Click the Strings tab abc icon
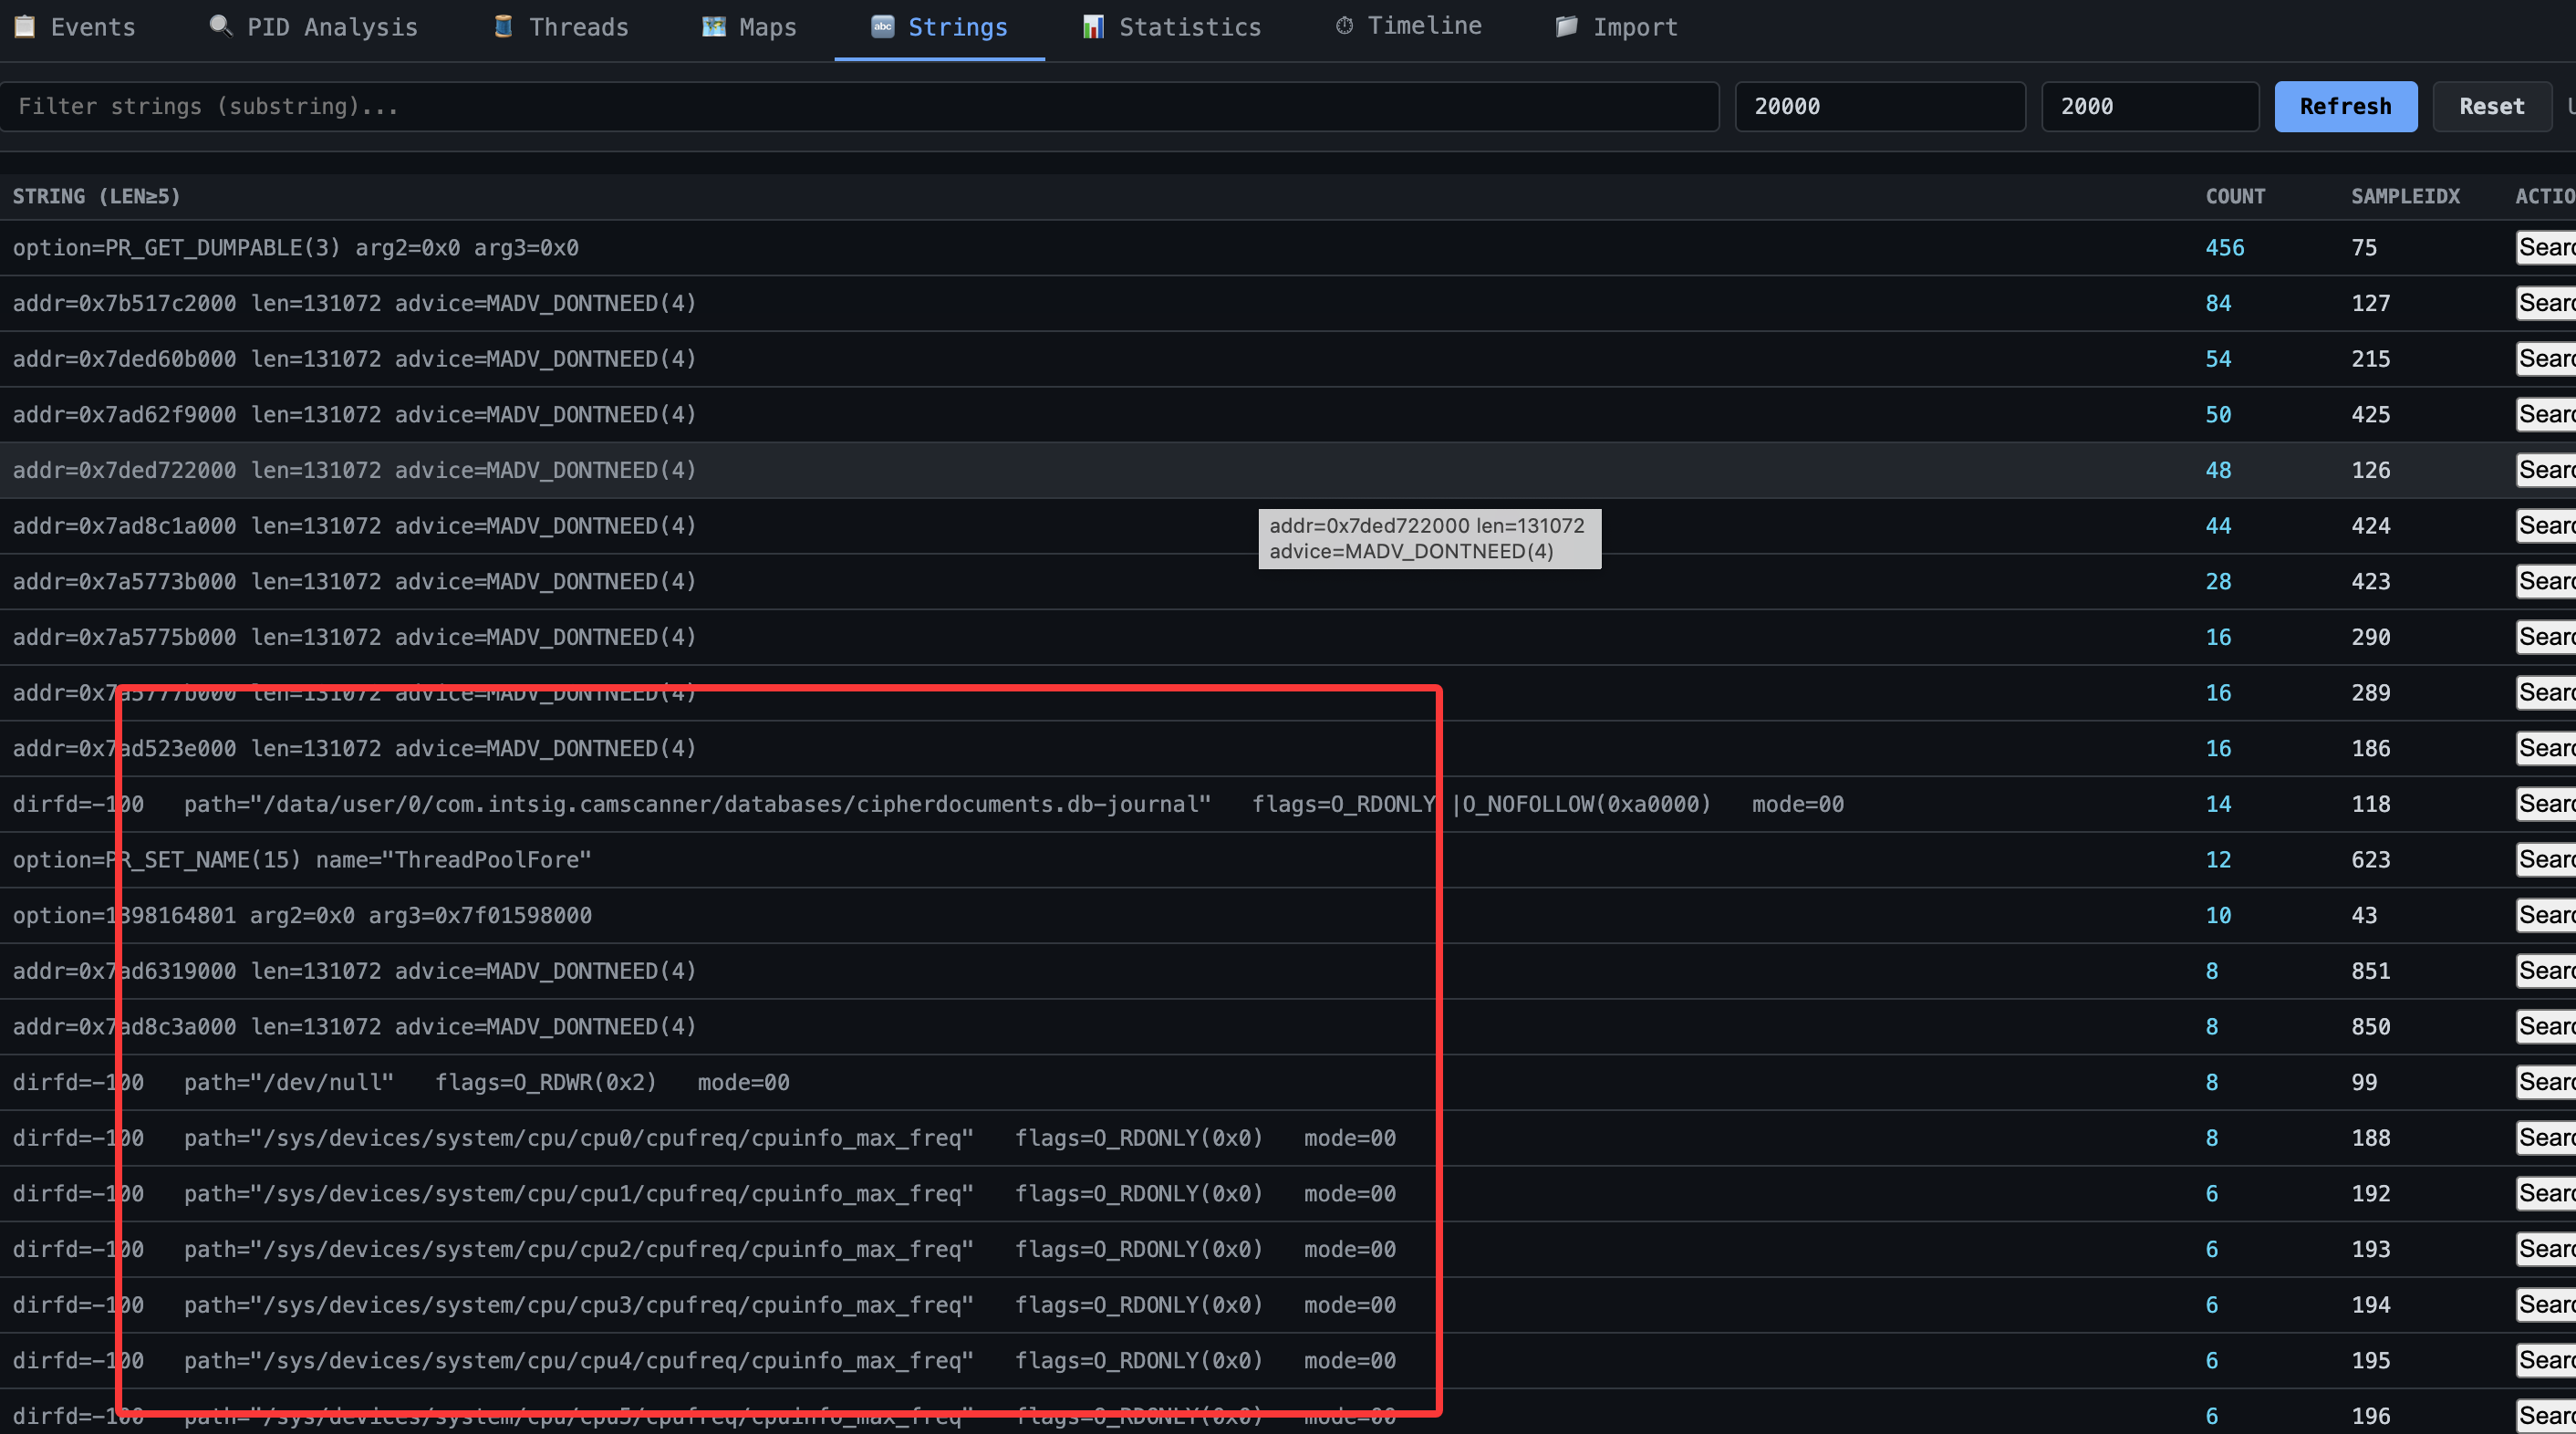Viewport: 2576px width, 1434px height. click(882, 26)
